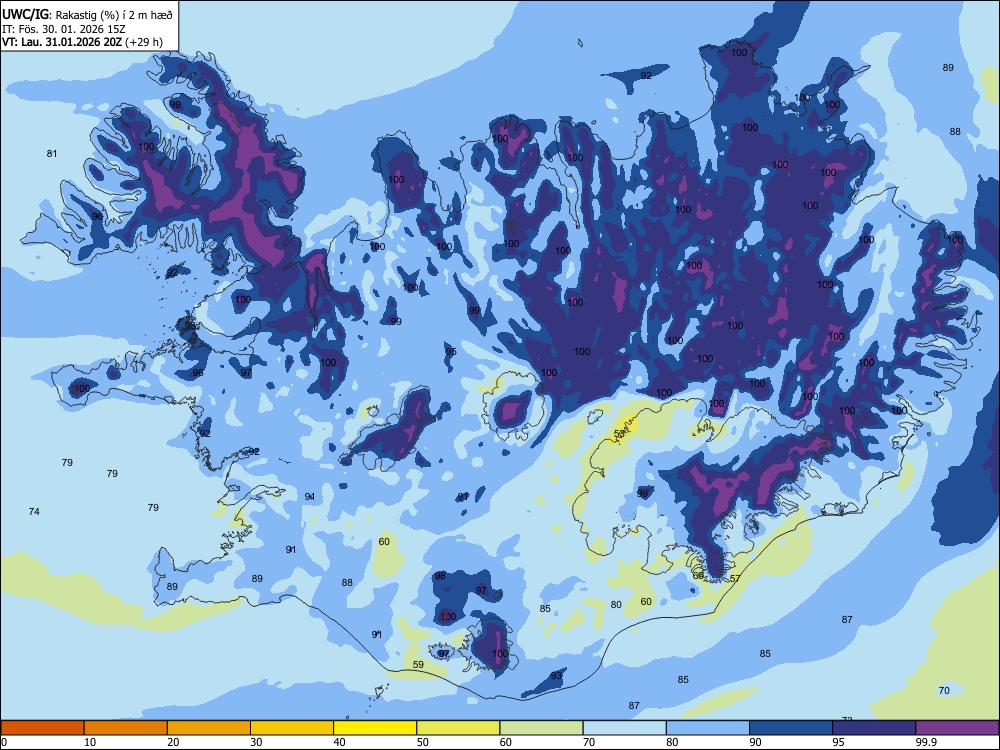
Task: Select the 95–99.9 dark navy legend swatch
Action: [874, 728]
